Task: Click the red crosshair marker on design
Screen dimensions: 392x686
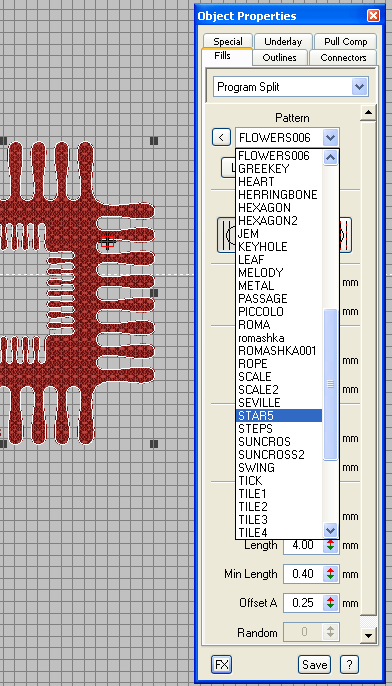Action: pos(108,241)
